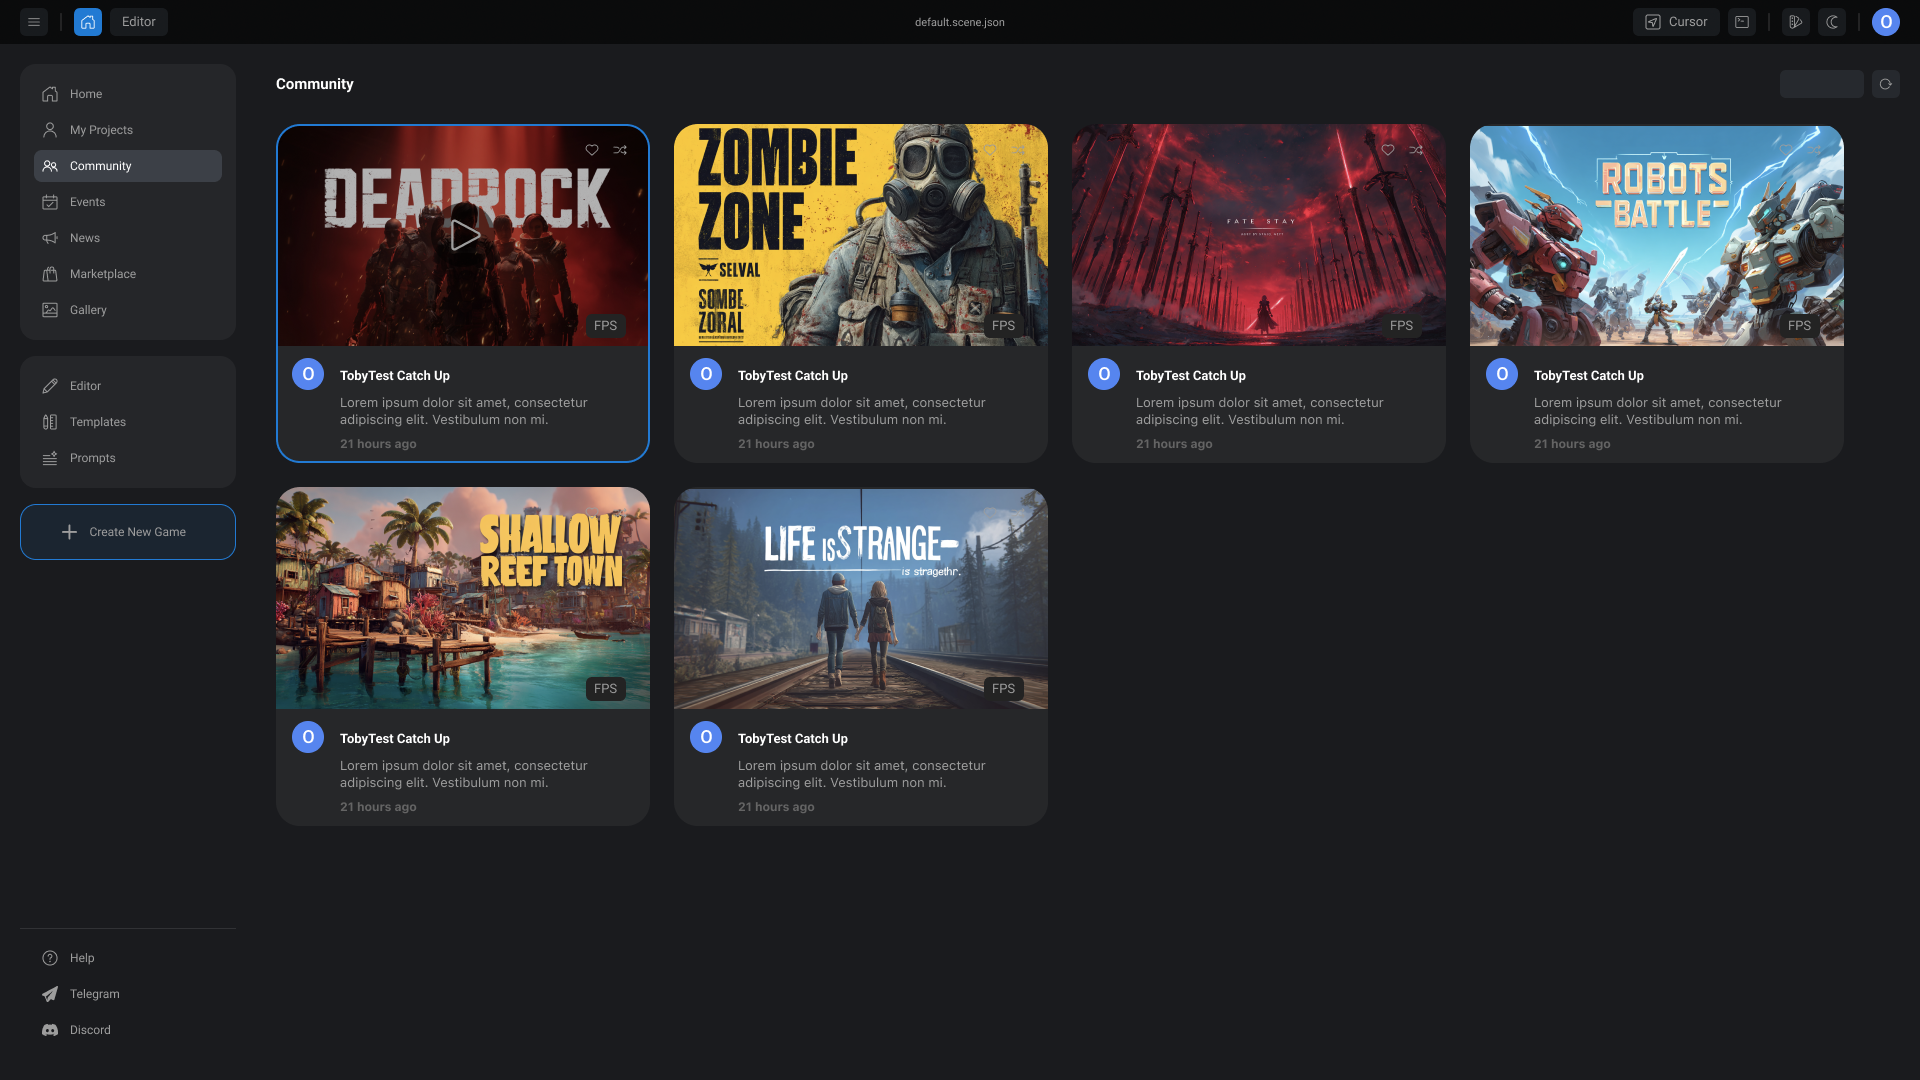The image size is (1920, 1080).
Task: Play the DEADROCK video preview
Action: coord(463,235)
